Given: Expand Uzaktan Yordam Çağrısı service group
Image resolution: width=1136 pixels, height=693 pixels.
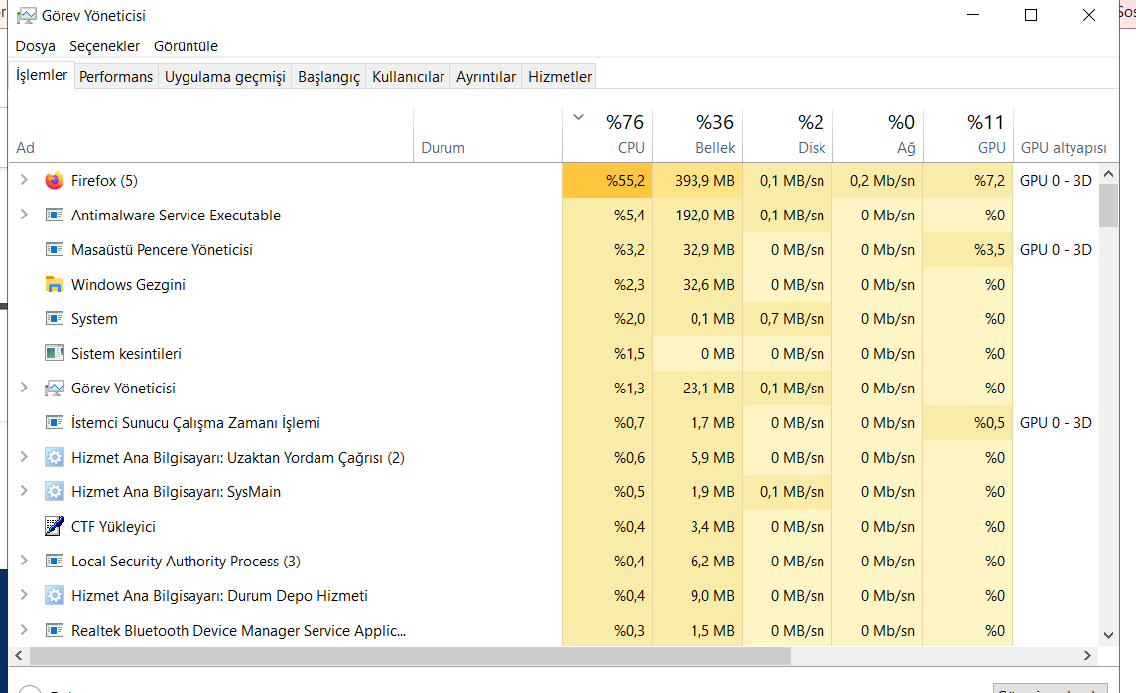Looking at the screenshot, I should click(24, 458).
